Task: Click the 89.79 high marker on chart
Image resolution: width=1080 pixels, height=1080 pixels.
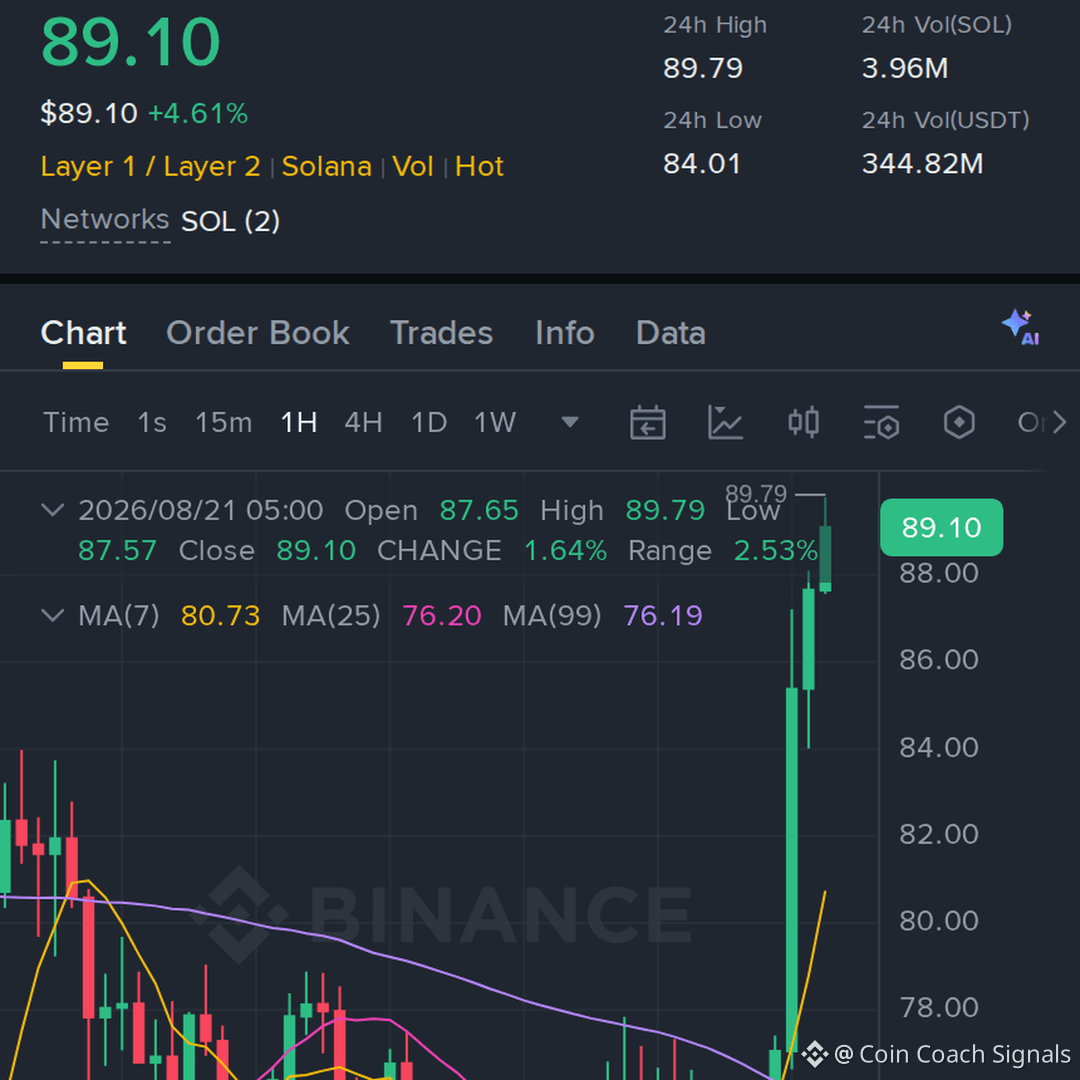Action: tap(756, 494)
